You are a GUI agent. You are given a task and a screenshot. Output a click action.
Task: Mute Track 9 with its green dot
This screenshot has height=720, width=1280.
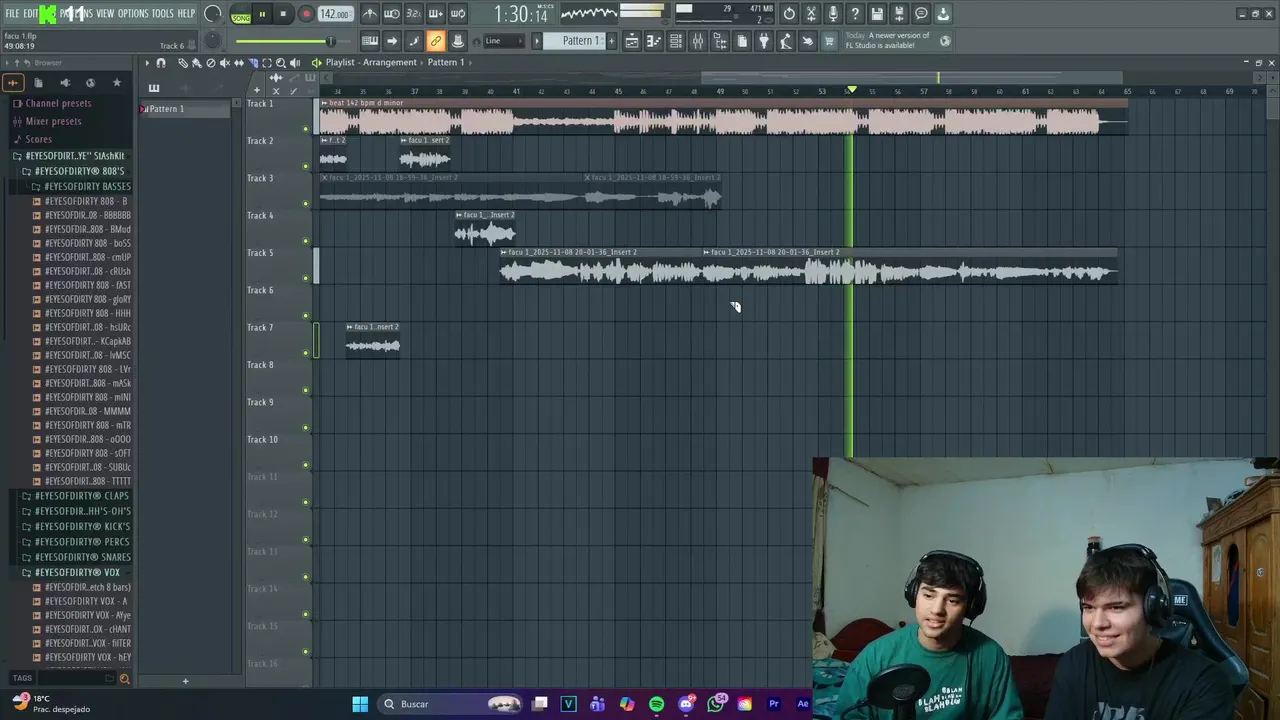pyautogui.click(x=306, y=428)
